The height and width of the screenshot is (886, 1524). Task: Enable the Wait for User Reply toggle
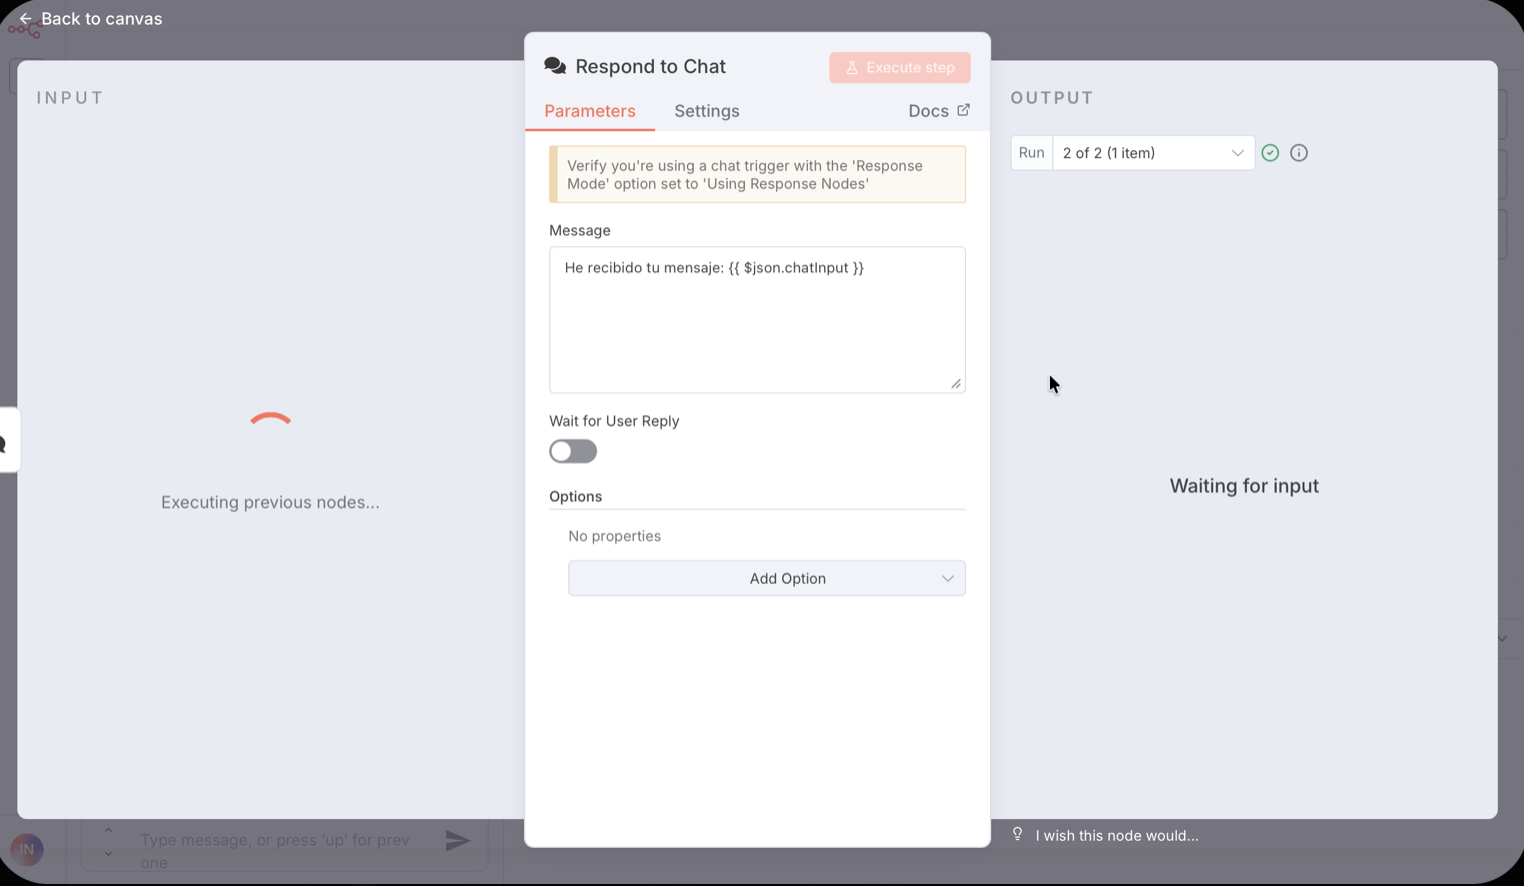coord(573,451)
